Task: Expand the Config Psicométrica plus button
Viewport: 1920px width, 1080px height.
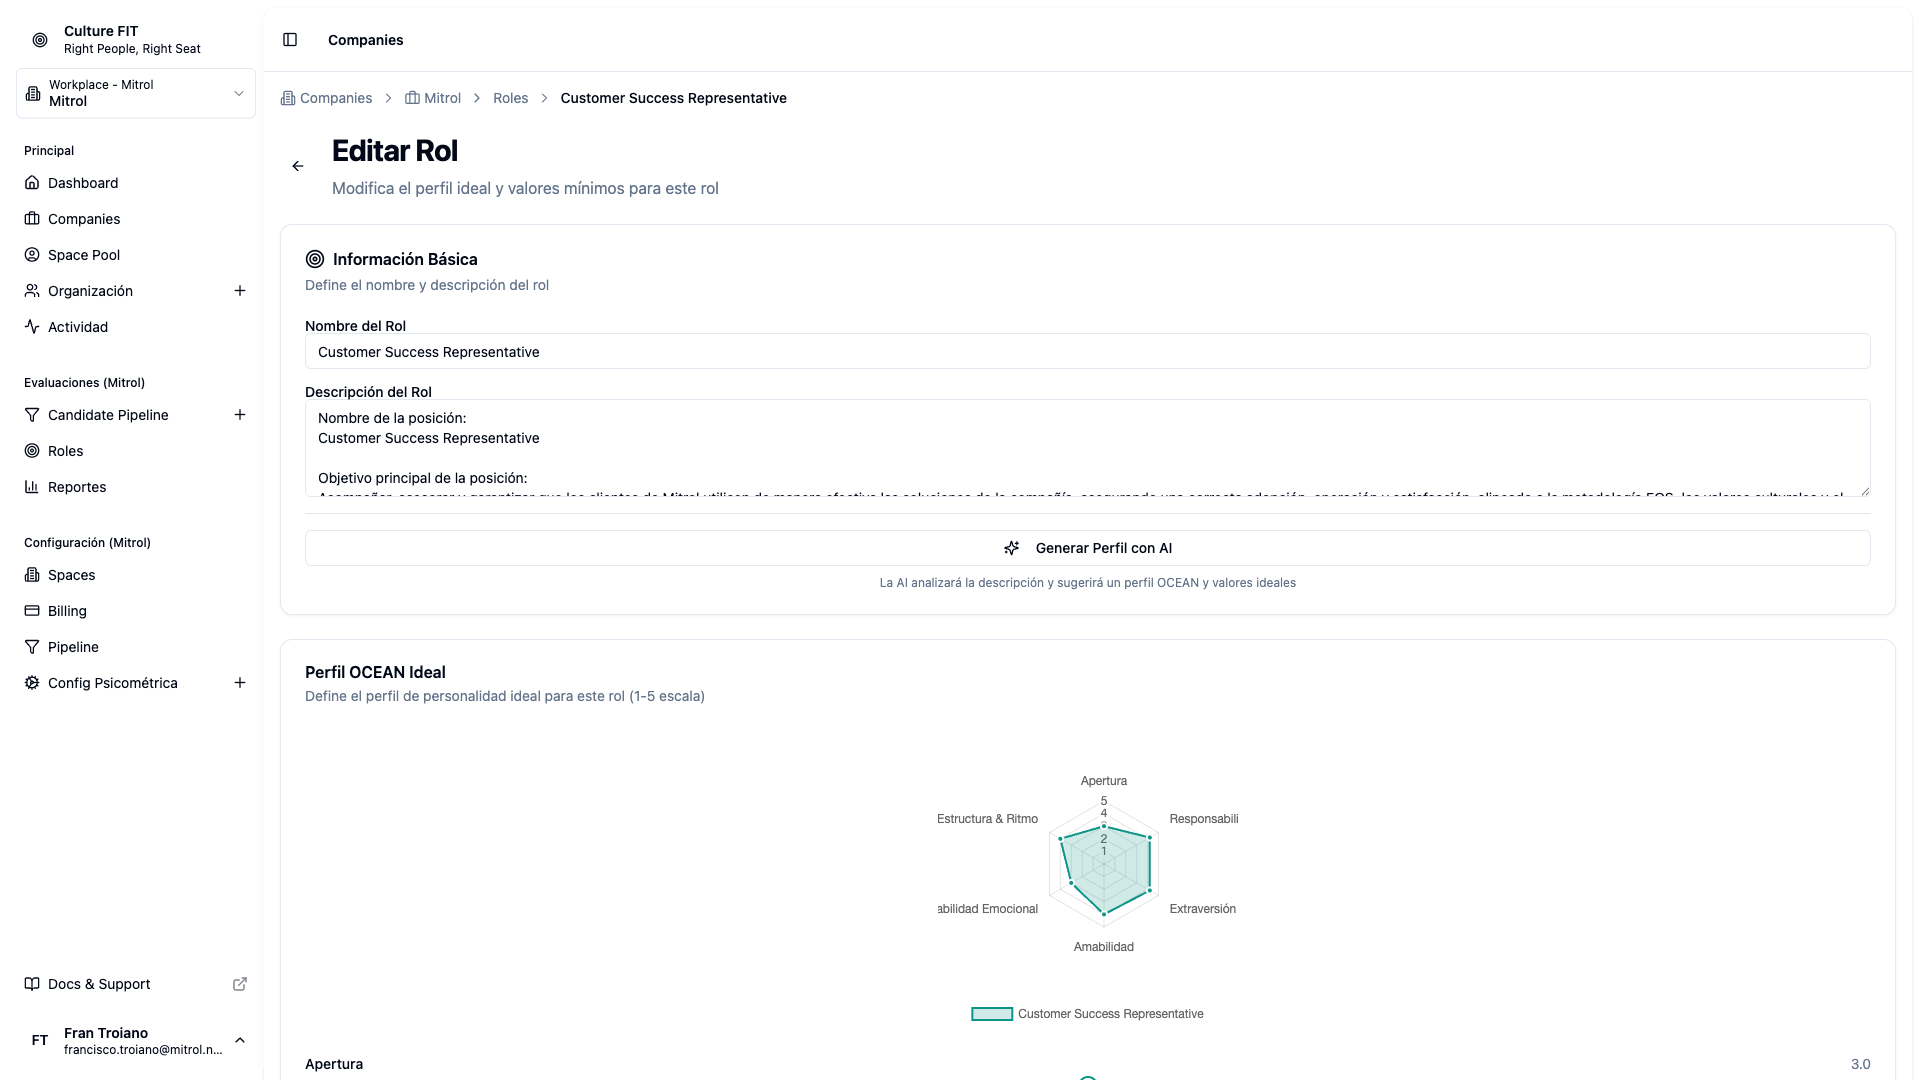Action: (x=240, y=683)
